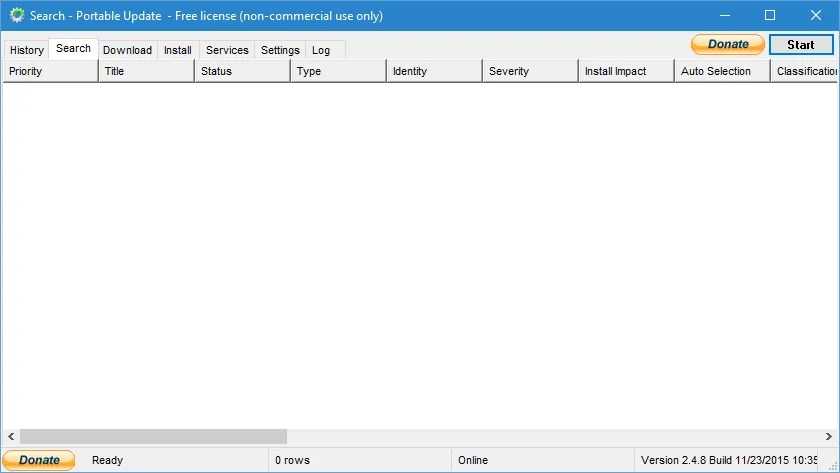This screenshot has width=840, height=473.
Task: Click the horizontal scrollbar left arrow
Action: point(11,437)
